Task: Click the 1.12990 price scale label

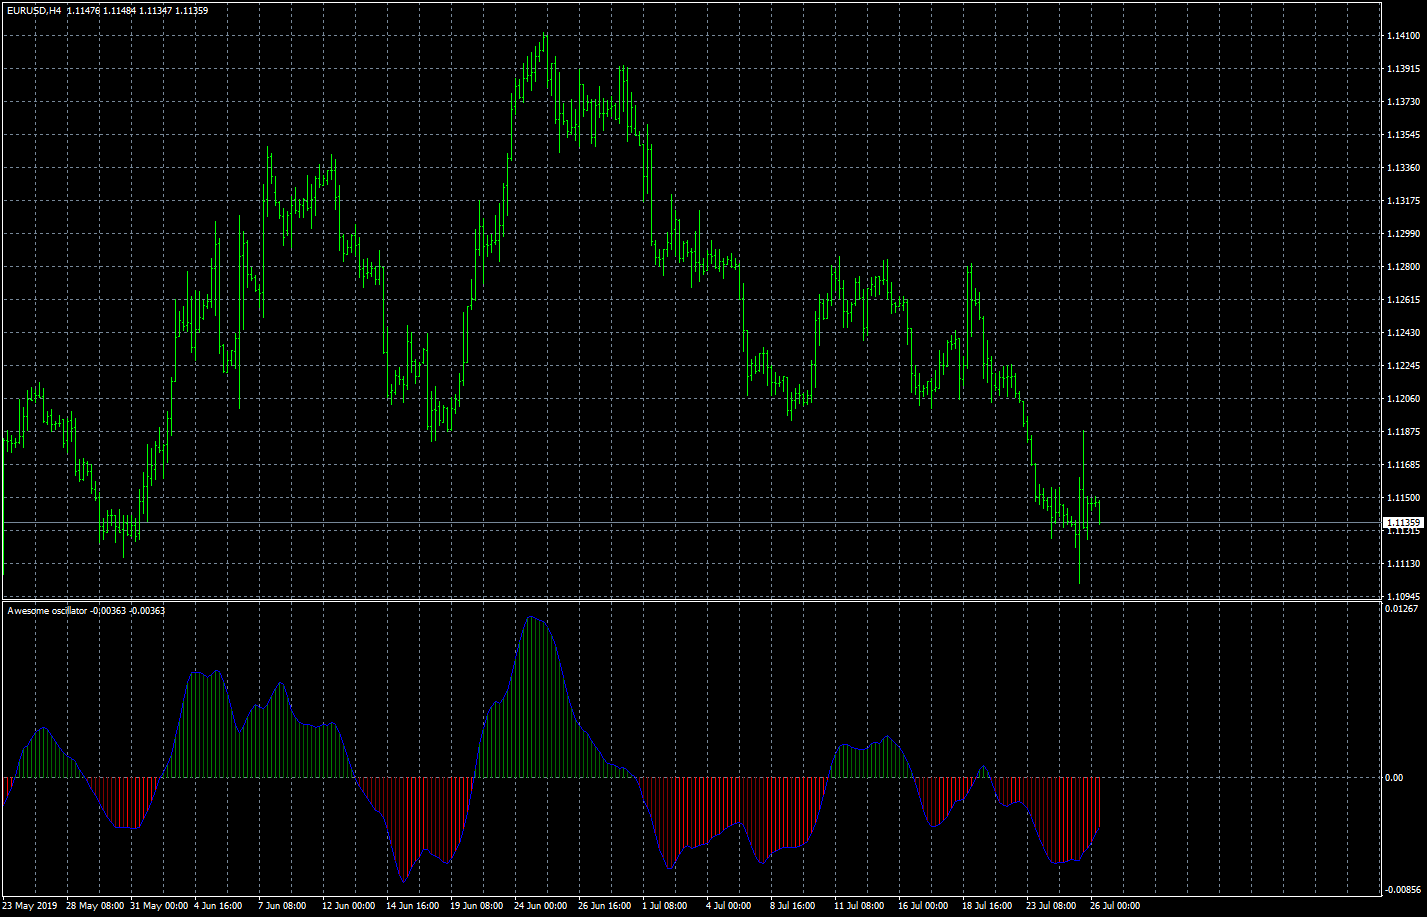Action: coord(1403,234)
